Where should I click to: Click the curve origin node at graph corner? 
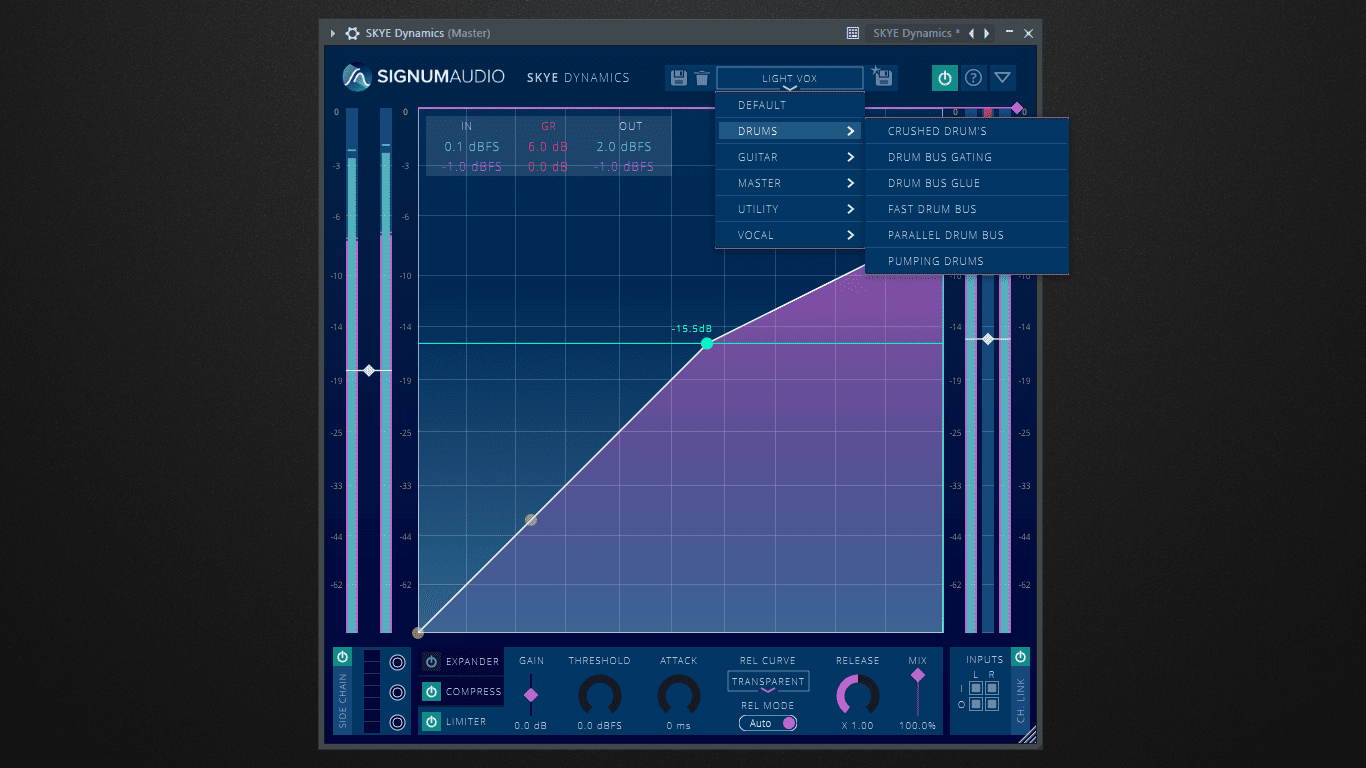[x=418, y=632]
